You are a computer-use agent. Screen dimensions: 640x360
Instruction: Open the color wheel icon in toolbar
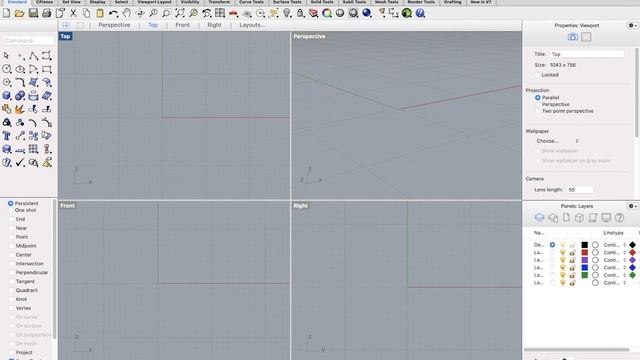[327, 13]
